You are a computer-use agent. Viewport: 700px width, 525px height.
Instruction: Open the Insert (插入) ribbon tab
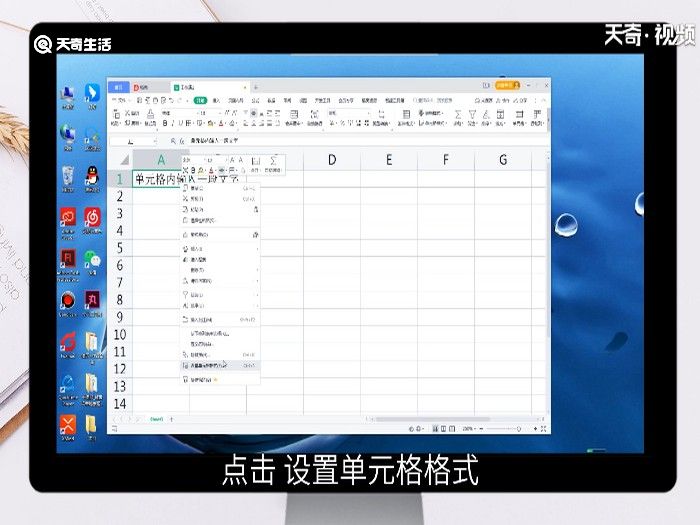coord(216,101)
